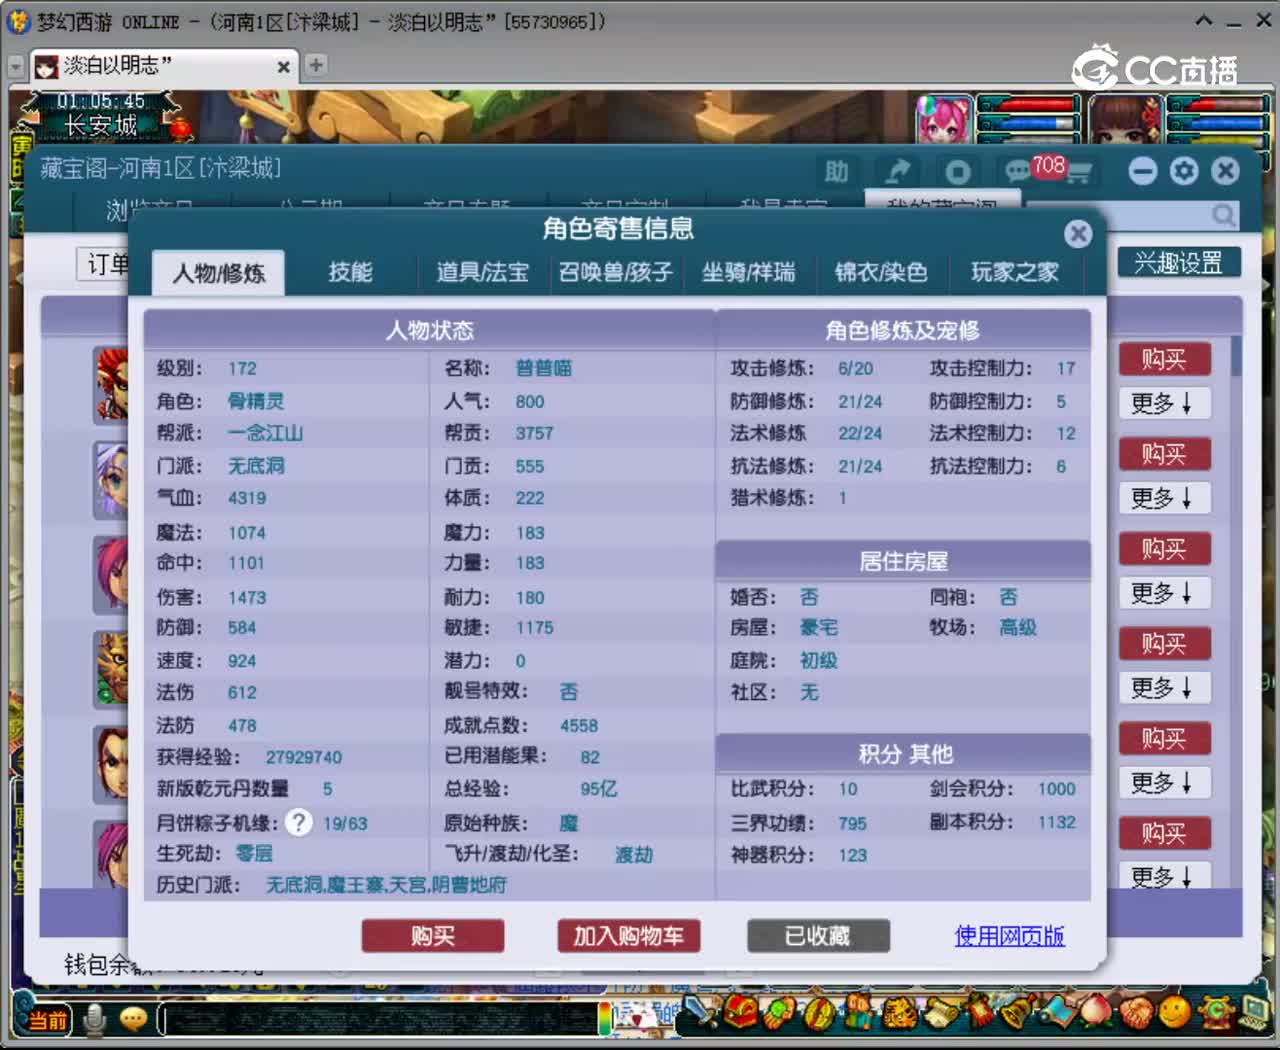
Task: Select the 锦衣/染色 tab
Action: (x=881, y=272)
